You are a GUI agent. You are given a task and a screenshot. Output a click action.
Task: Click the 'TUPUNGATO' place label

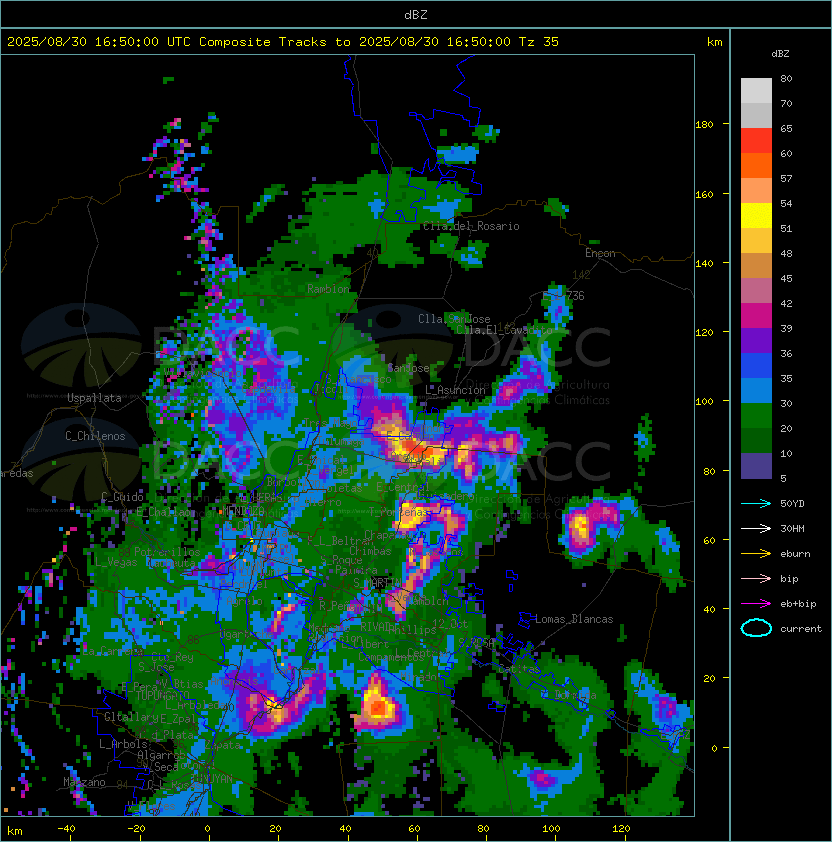162,695
